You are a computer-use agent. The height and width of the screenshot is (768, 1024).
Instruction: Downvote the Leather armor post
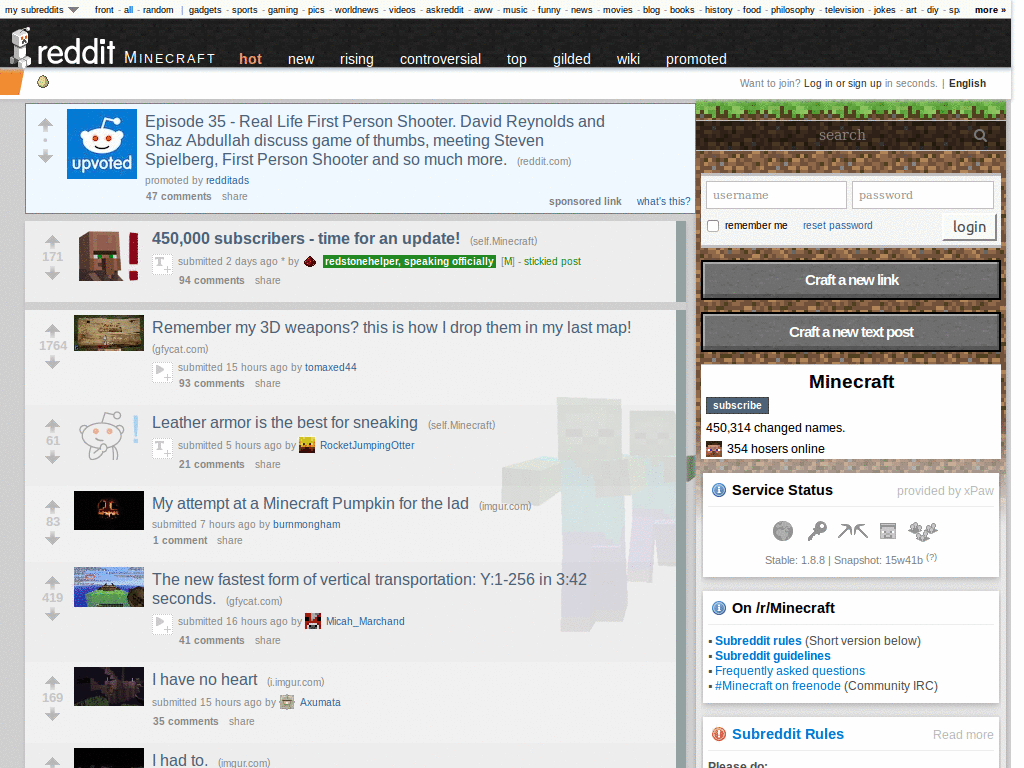coord(52,457)
